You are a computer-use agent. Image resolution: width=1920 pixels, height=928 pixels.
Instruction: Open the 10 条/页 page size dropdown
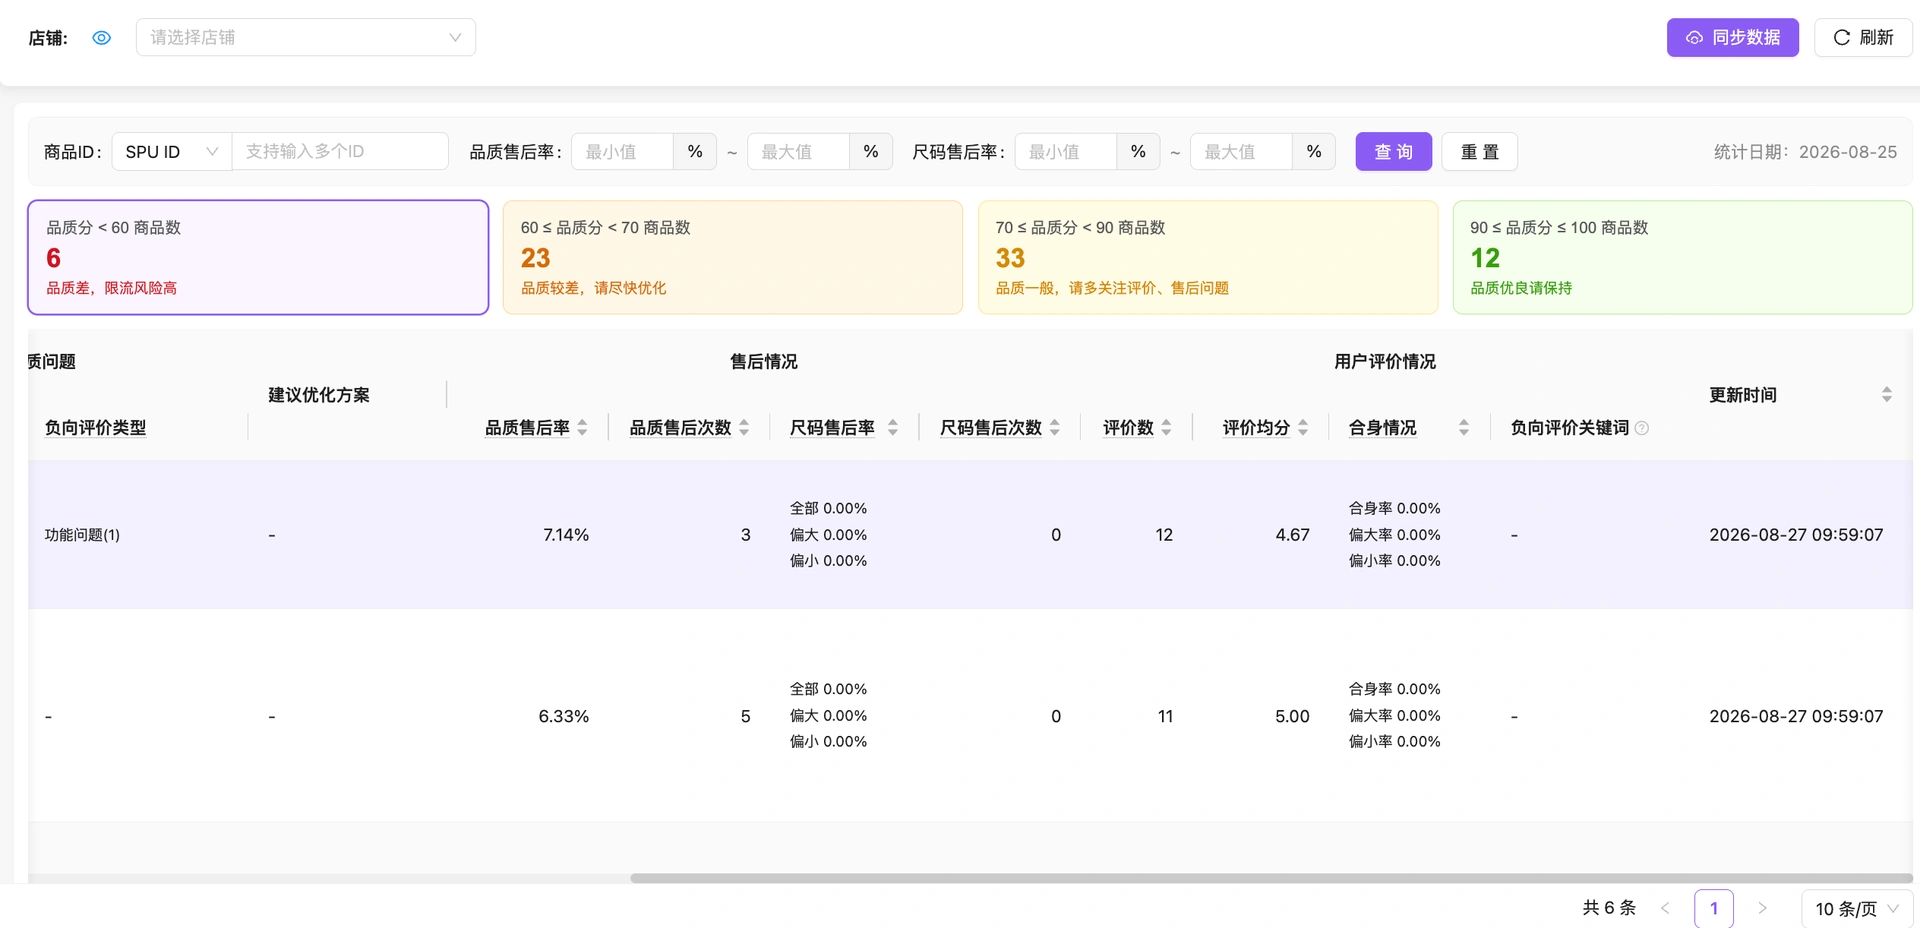[x=1857, y=908]
